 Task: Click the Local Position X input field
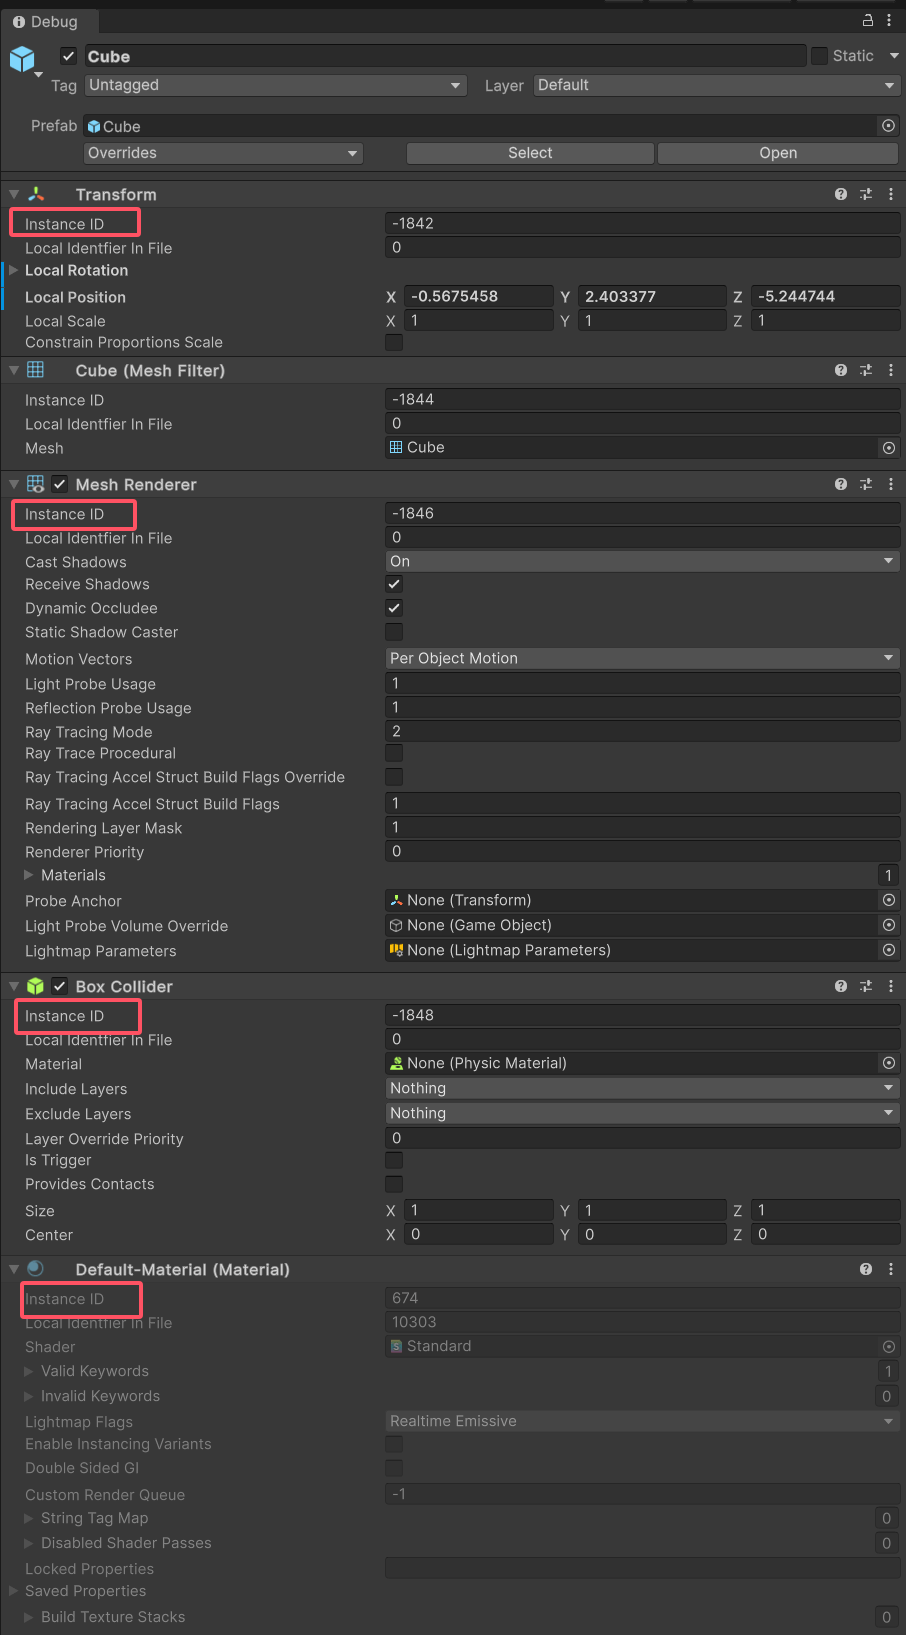(479, 296)
